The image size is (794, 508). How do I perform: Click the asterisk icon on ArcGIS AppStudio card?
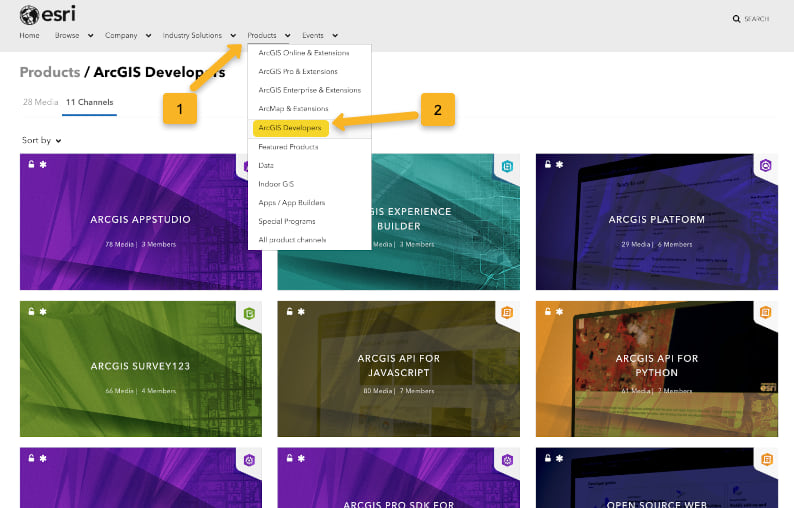point(43,164)
